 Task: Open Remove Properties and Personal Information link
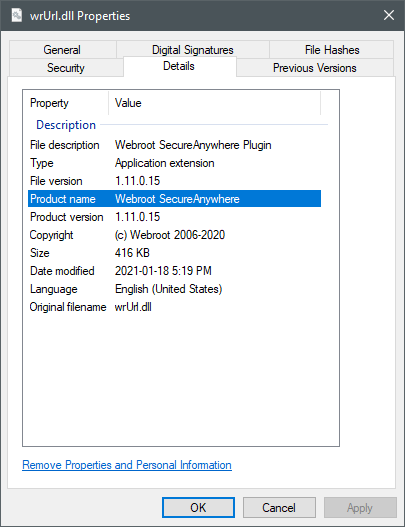pyautogui.click(x=127, y=465)
